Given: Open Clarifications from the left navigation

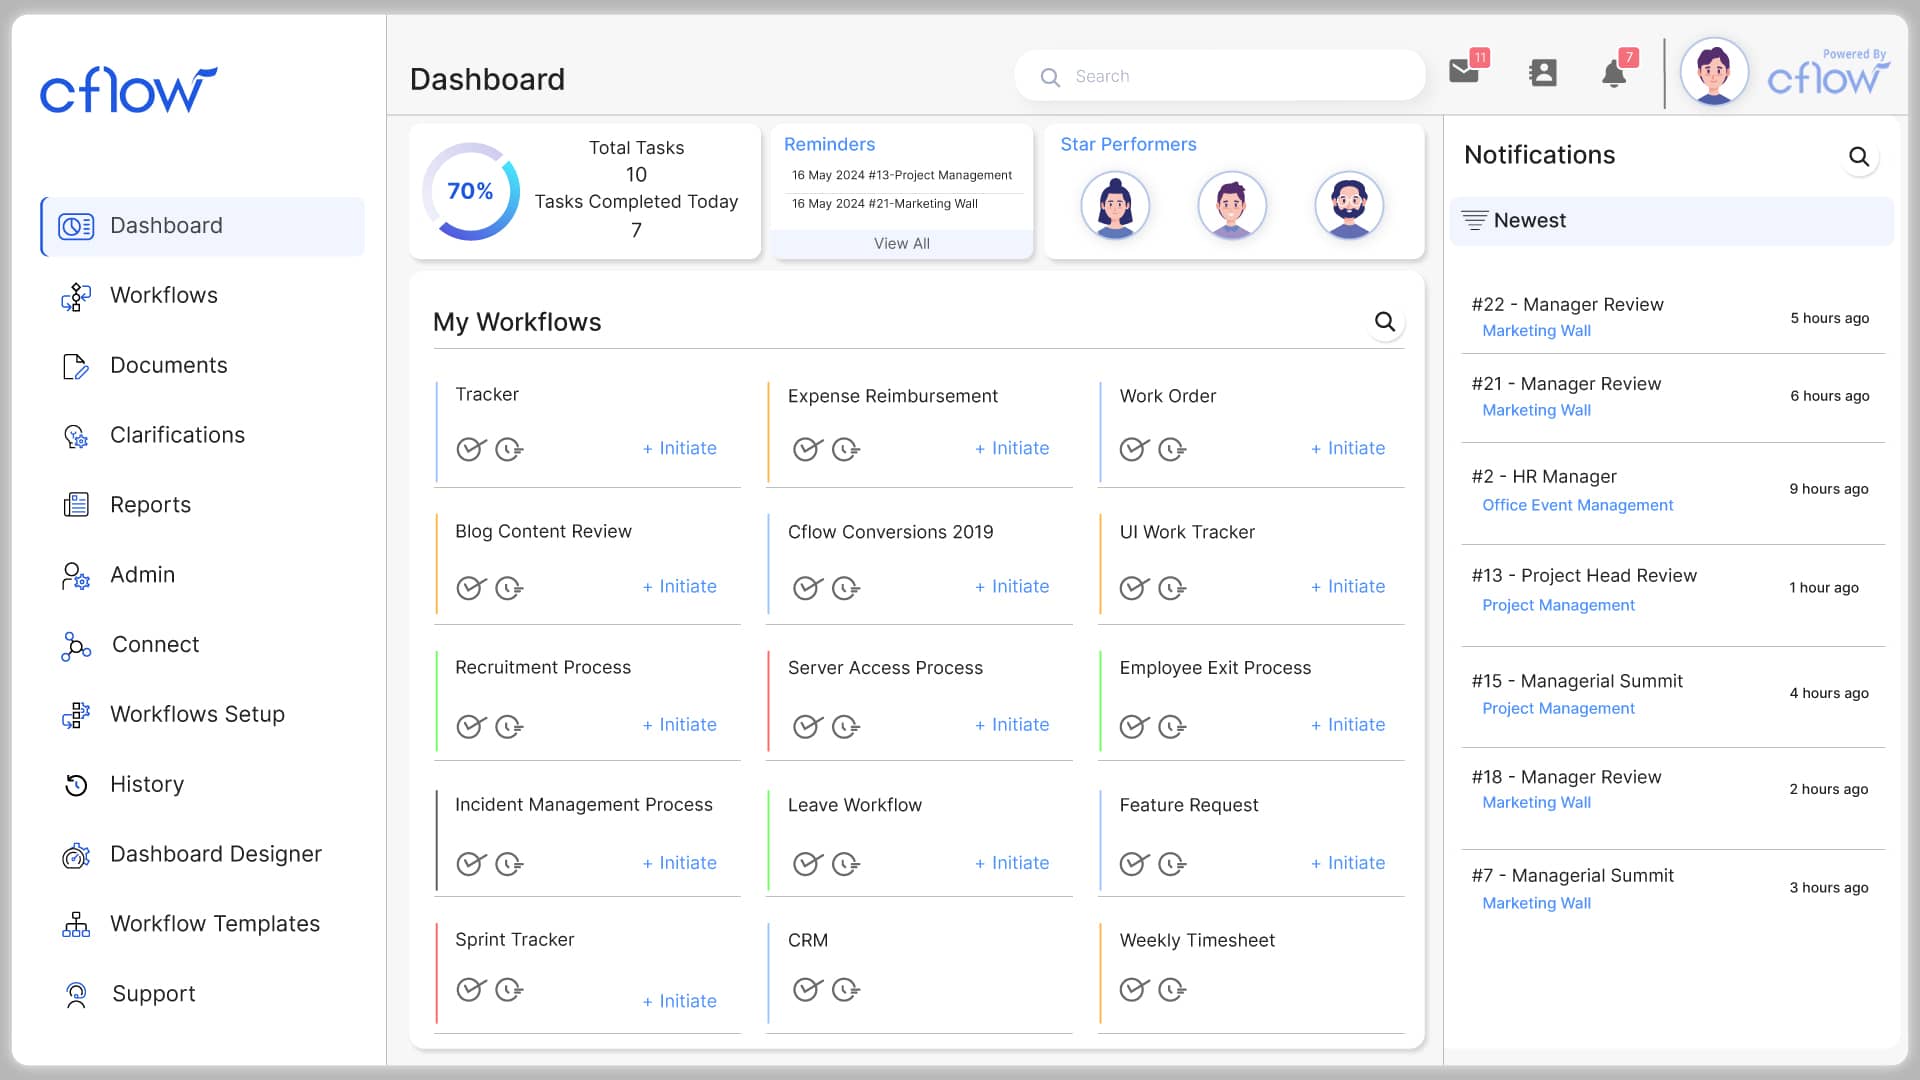Looking at the screenshot, I should tap(177, 435).
